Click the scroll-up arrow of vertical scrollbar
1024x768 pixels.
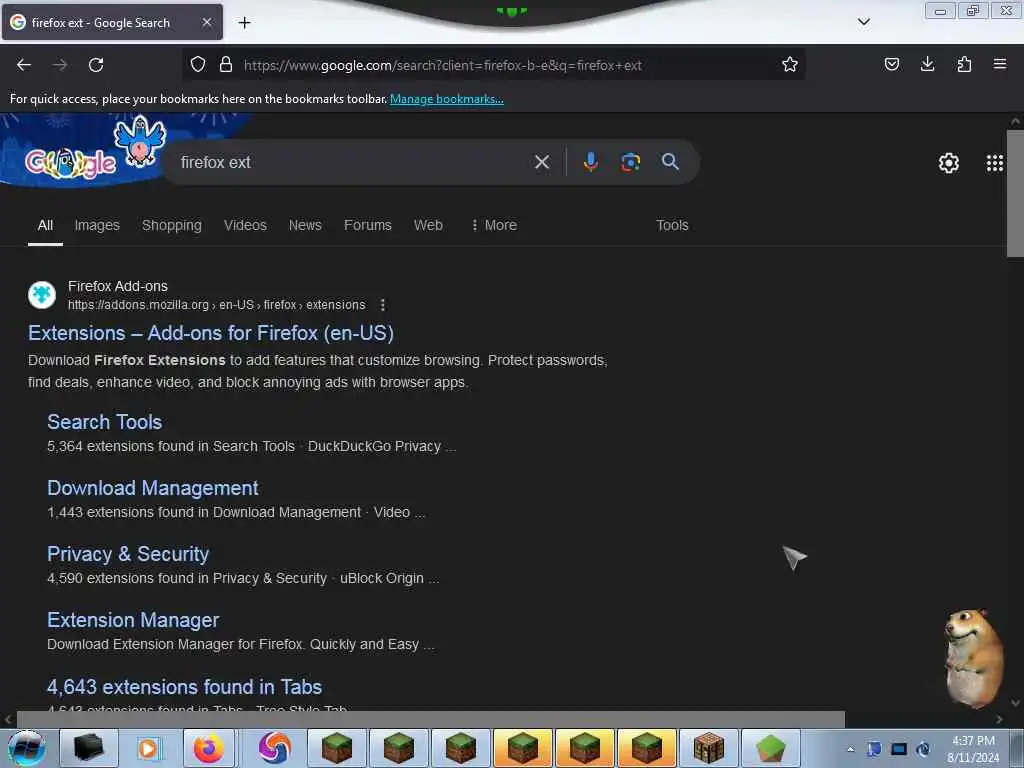tap(1015, 121)
